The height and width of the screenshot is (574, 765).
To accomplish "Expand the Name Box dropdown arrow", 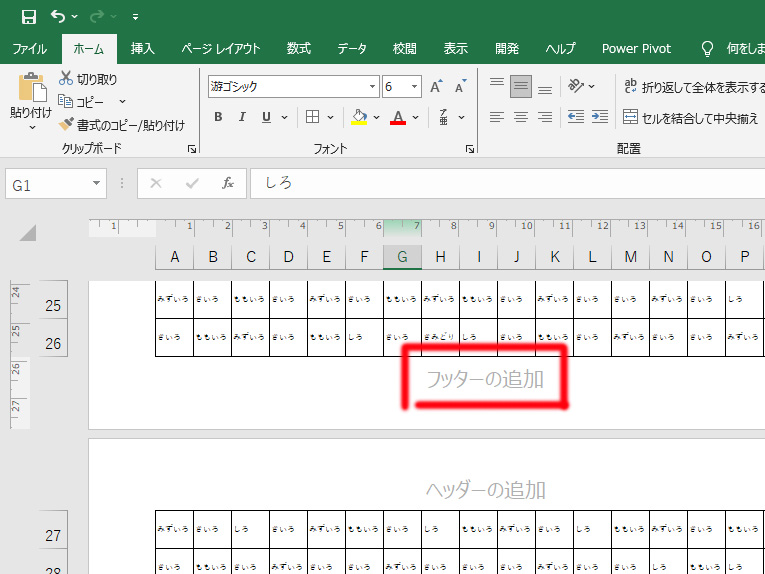I will coord(96,183).
